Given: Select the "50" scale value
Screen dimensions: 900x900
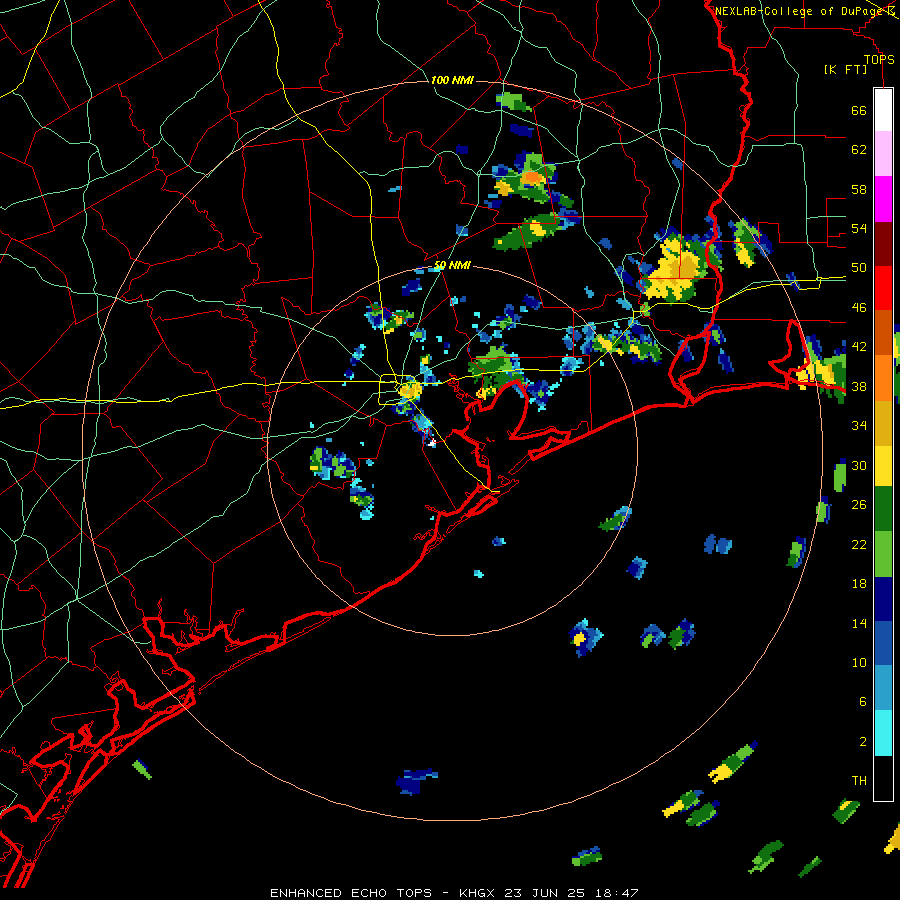Looking at the screenshot, I should pyautogui.click(x=859, y=268).
